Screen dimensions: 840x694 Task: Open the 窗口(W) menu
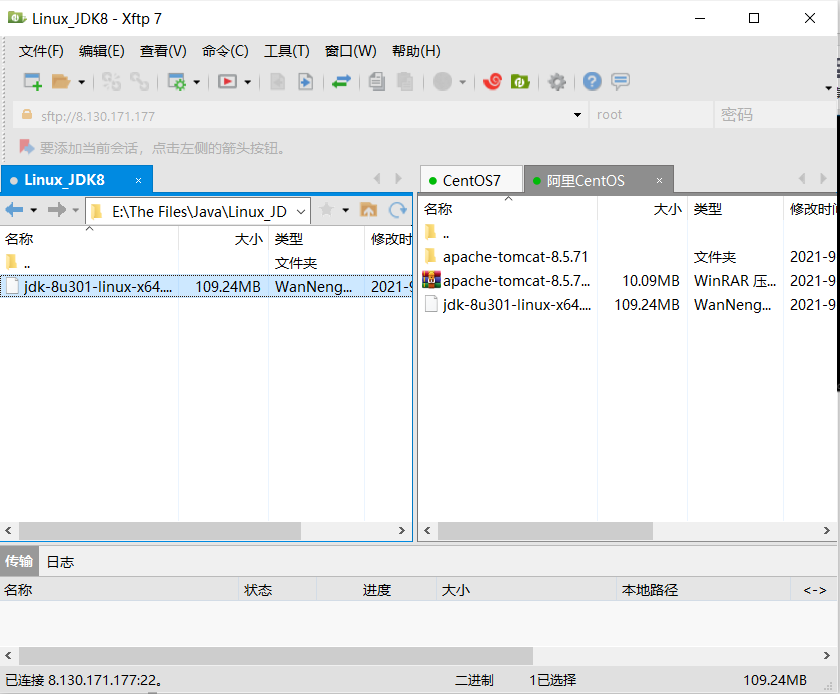(350, 51)
